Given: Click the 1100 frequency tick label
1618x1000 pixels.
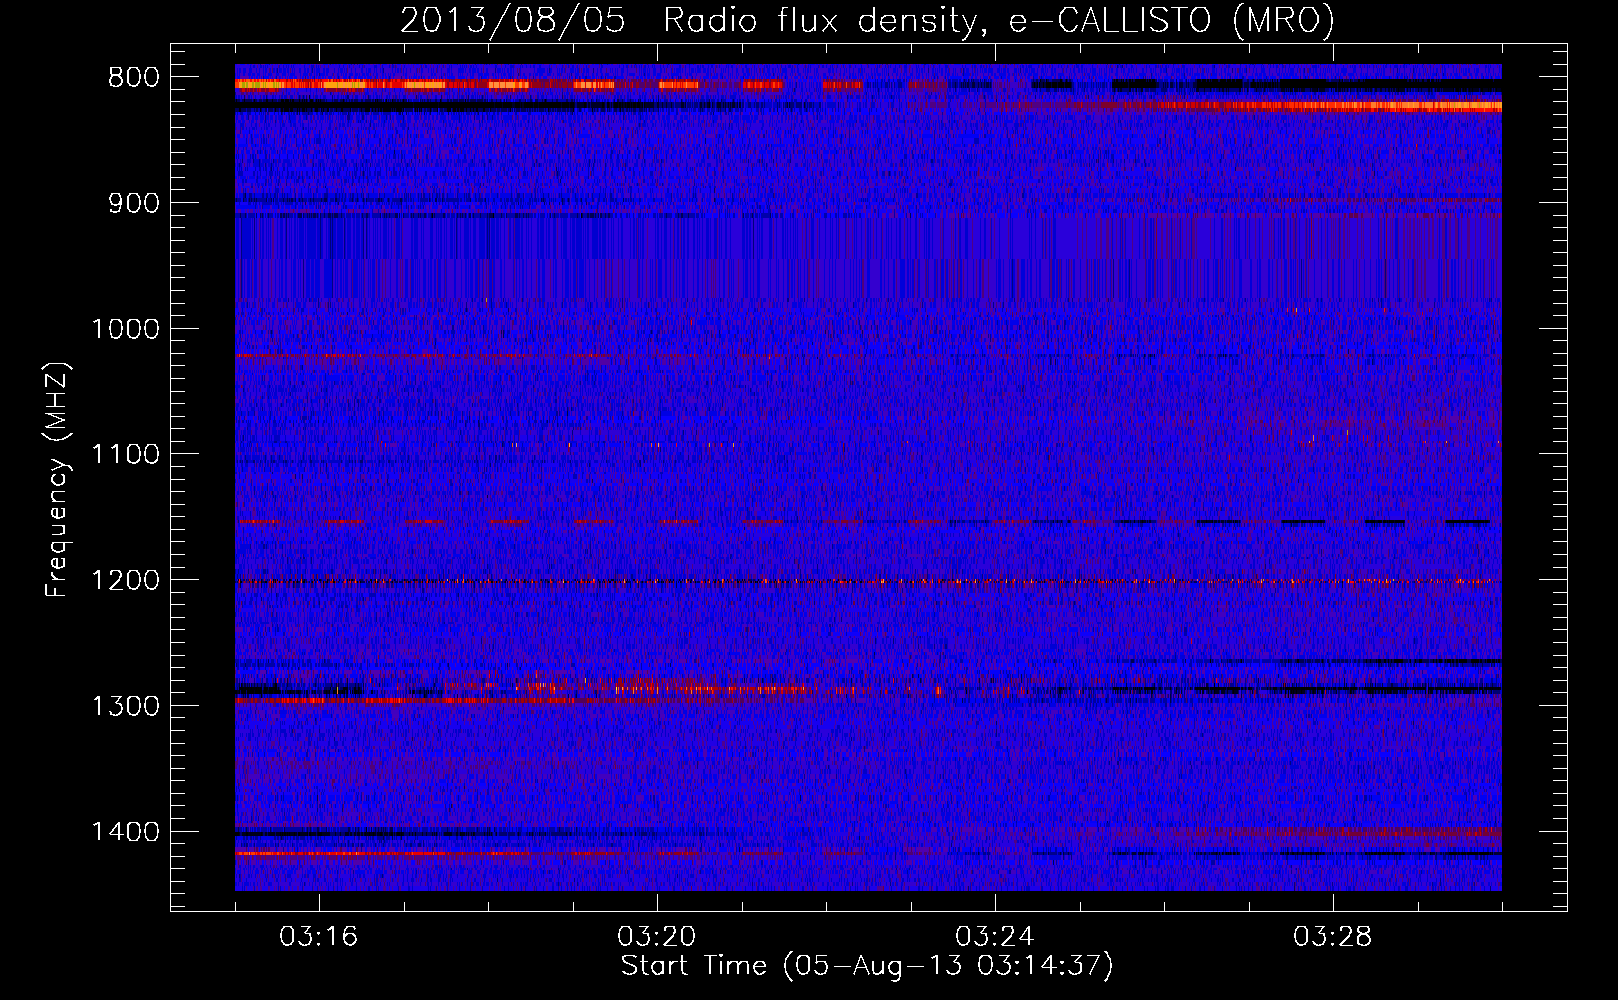Looking at the screenshot, I should point(125,454).
